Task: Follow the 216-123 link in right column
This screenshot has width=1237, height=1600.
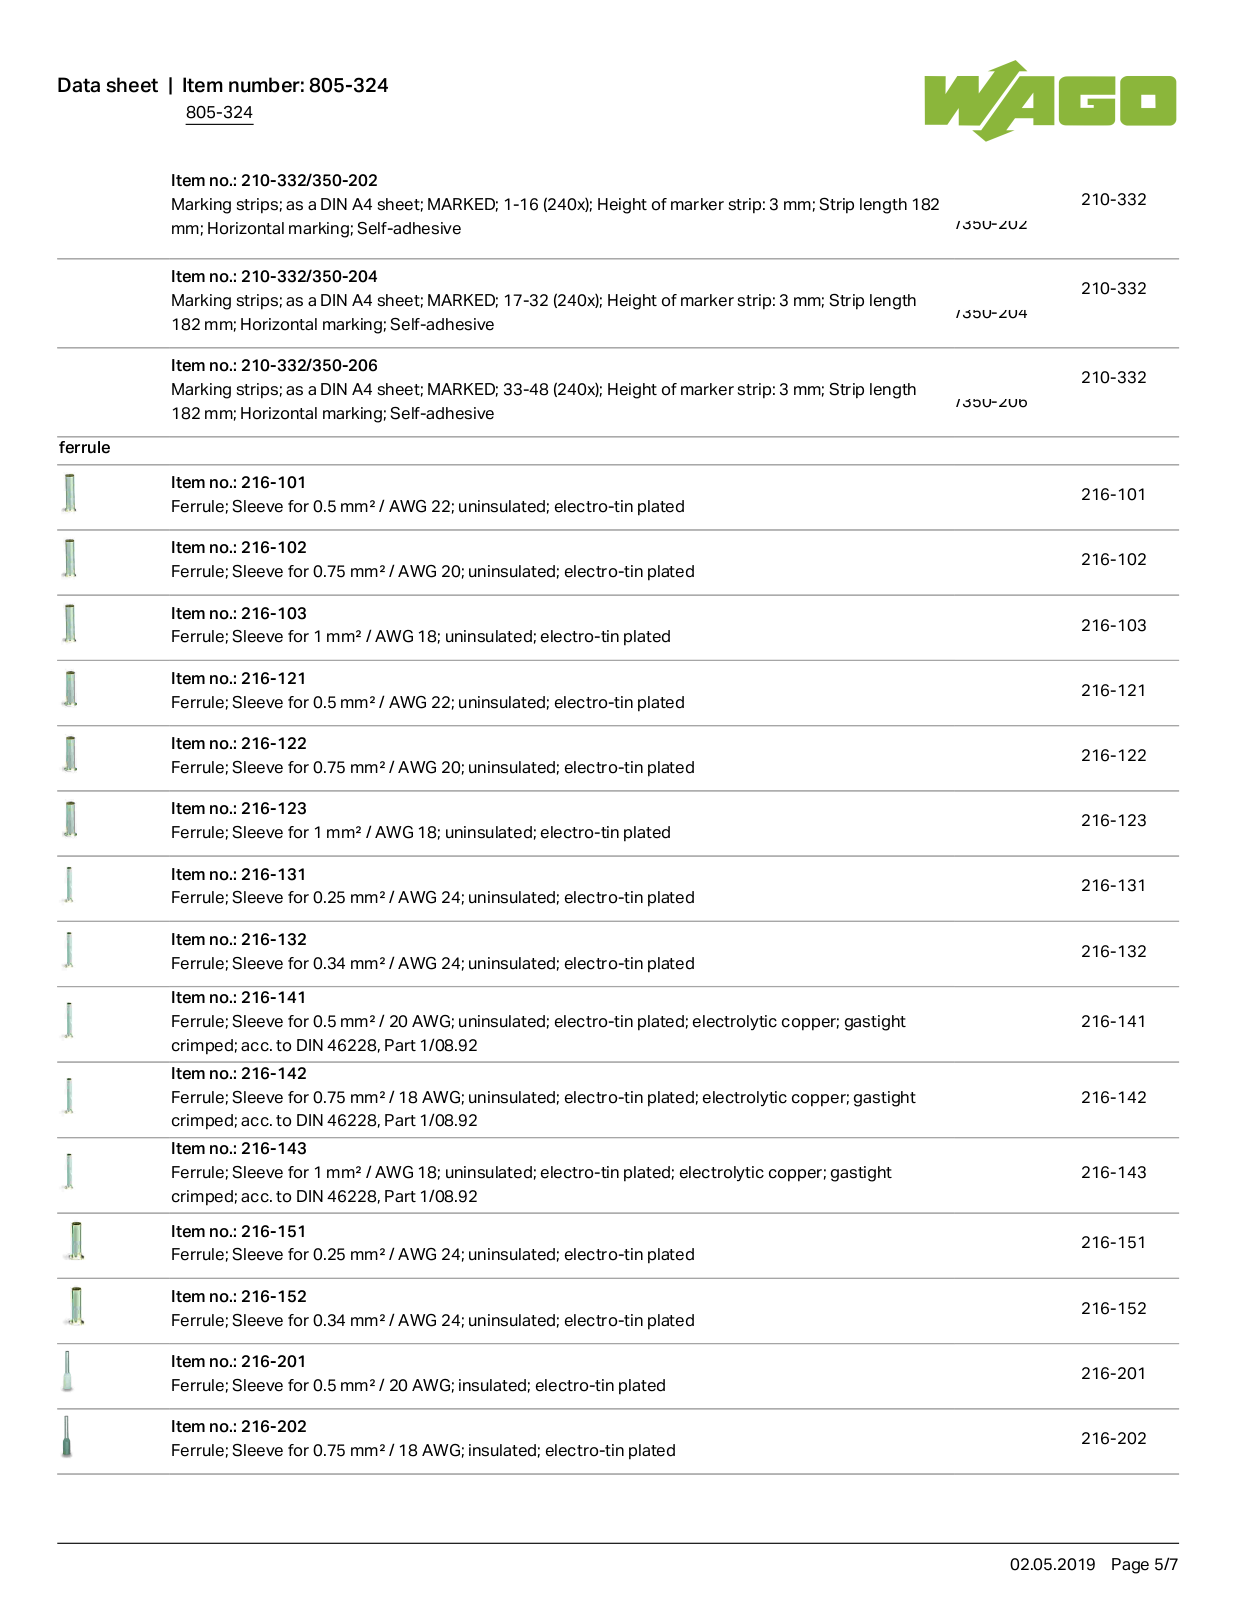Action: click(x=1113, y=820)
